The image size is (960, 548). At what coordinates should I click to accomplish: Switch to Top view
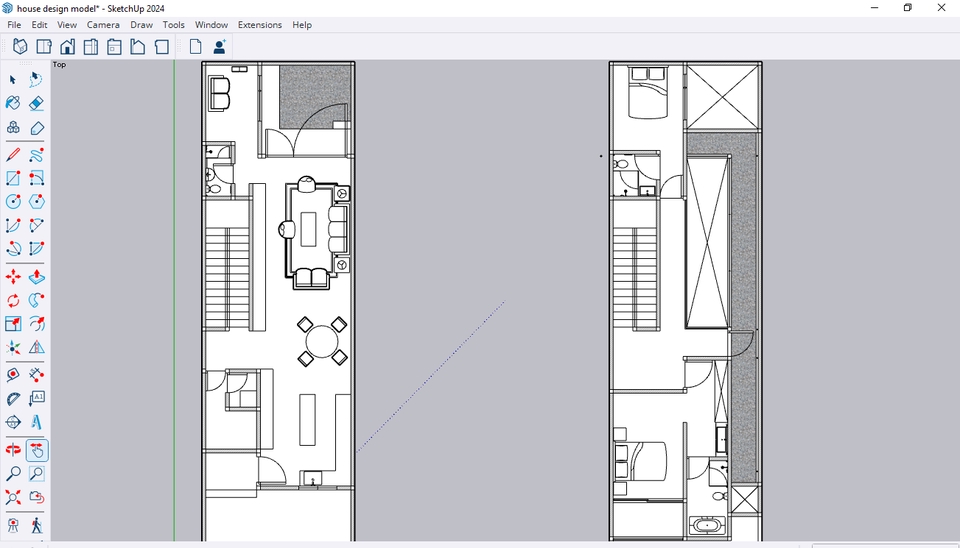click(x=43, y=47)
